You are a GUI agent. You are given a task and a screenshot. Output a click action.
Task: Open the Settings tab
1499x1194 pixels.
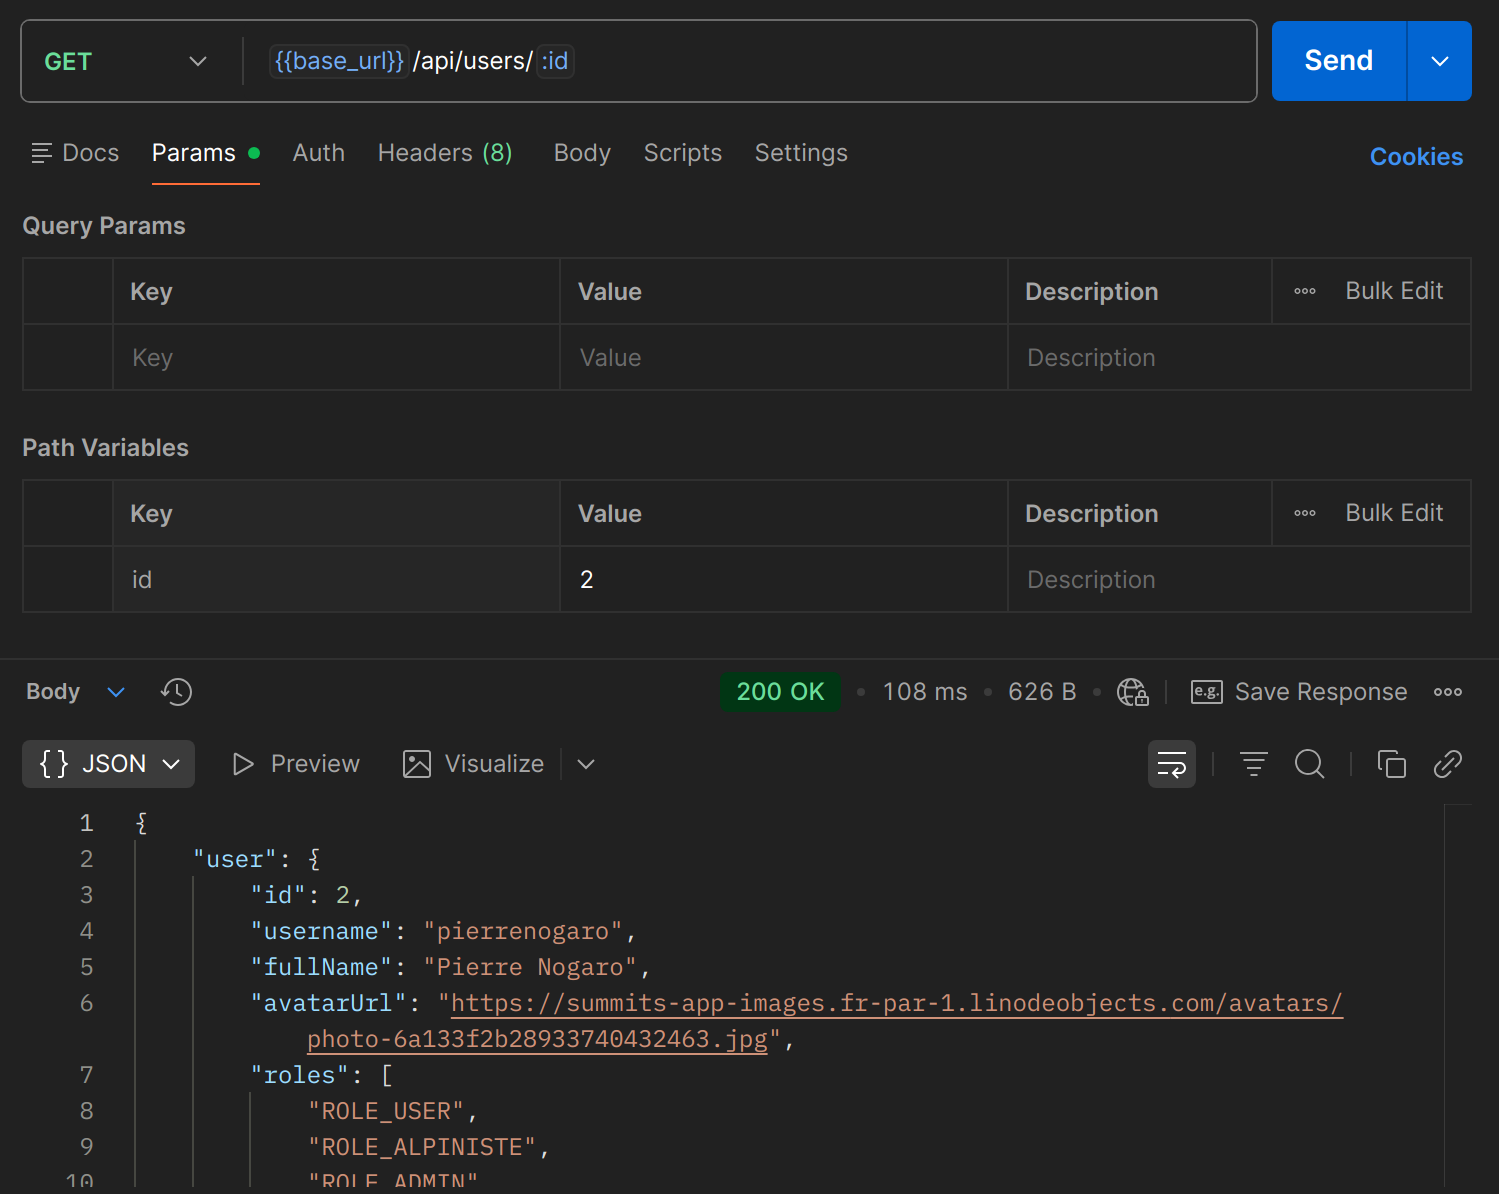pyautogui.click(x=801, y=153)
